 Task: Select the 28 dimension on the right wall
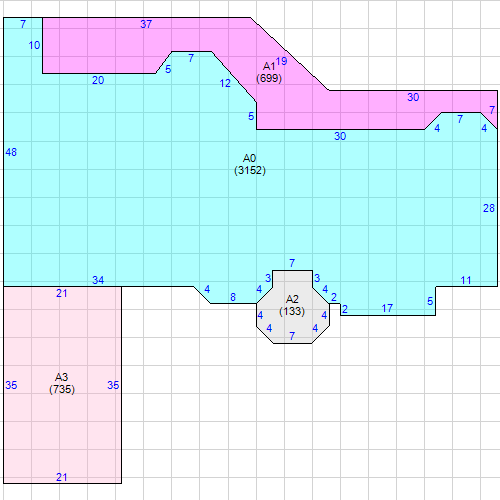489,208
